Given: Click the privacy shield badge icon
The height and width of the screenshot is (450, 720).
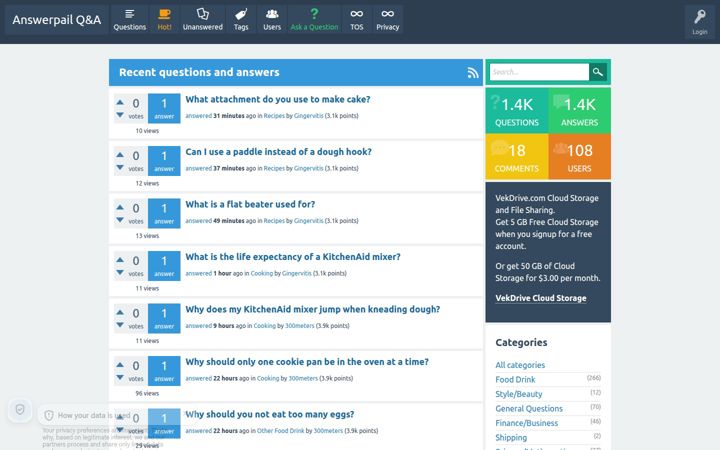Looking at the screenshot, I should coord(20,409).
